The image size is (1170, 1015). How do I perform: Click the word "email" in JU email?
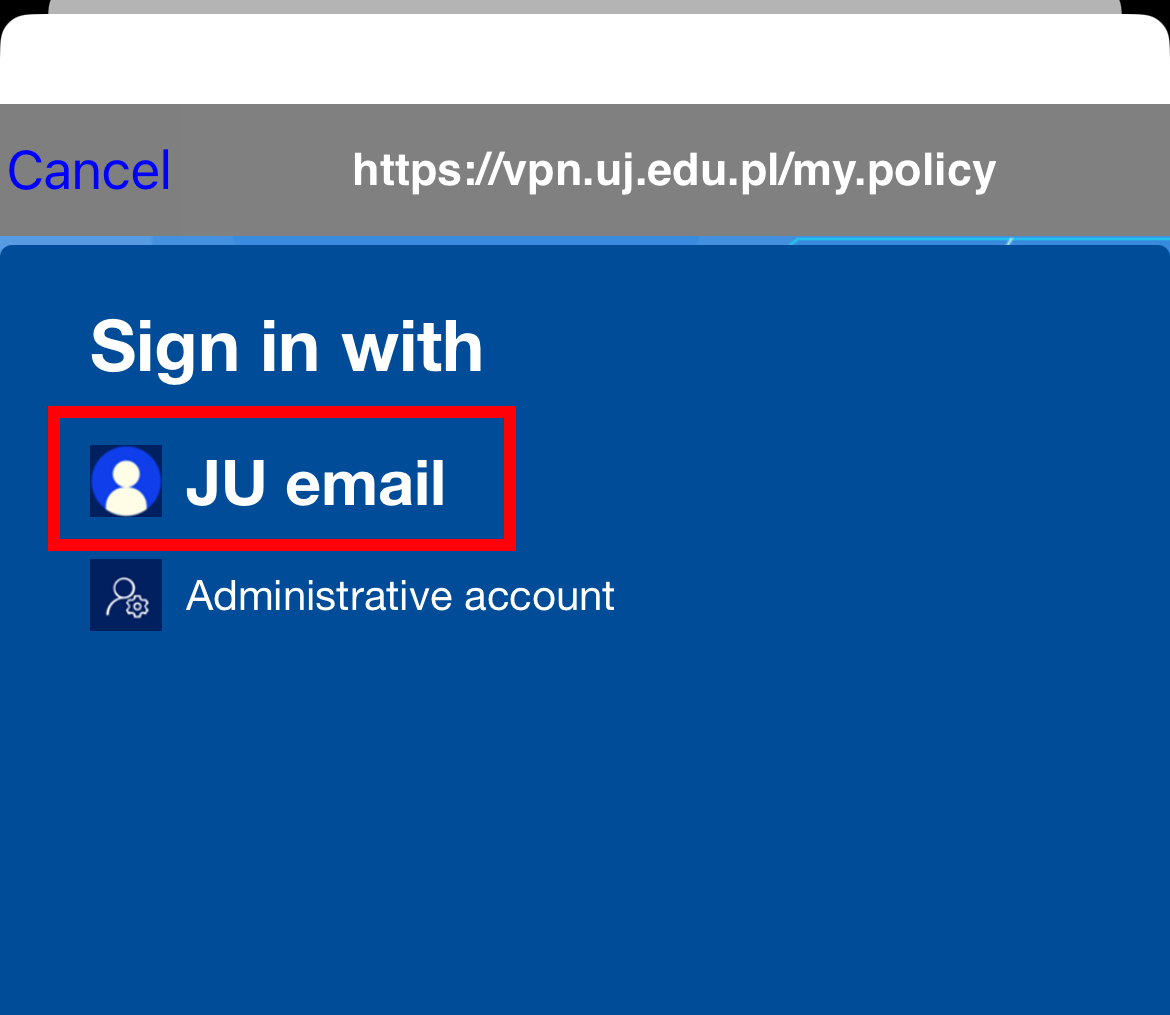(x=366, y=484)
